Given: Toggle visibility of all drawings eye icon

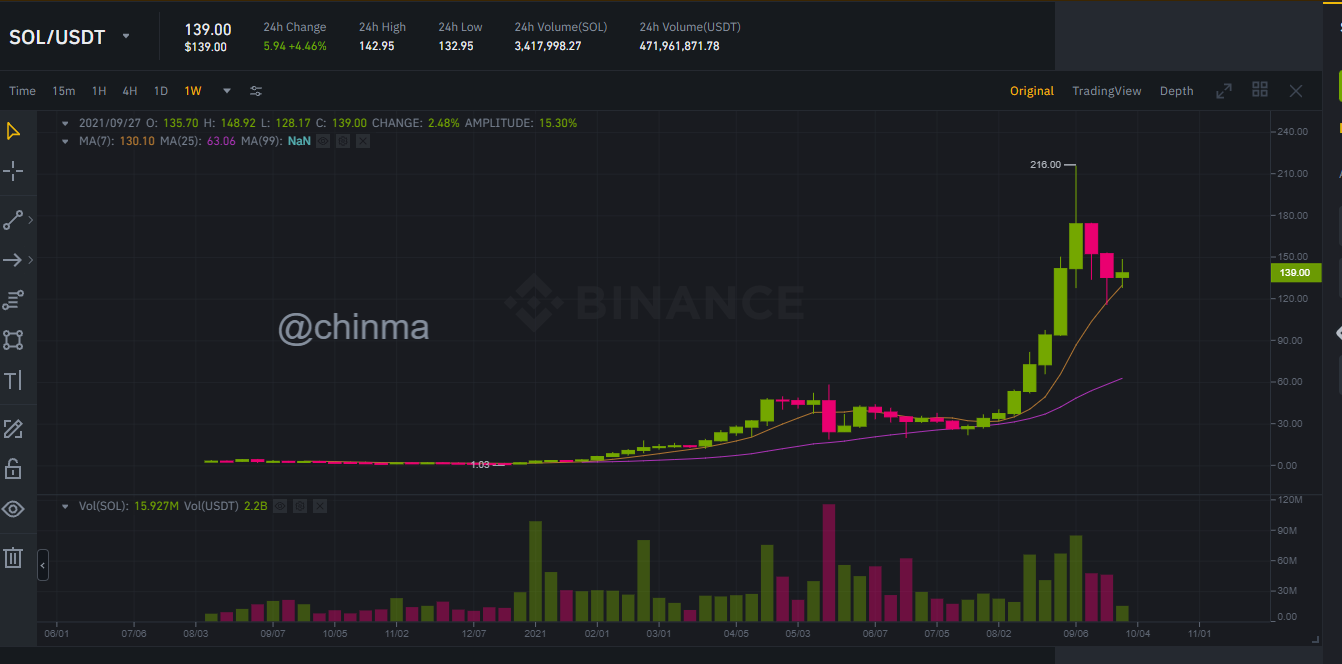Looking at the screenshot, I should pyautogui.click(x=13, y=509).
